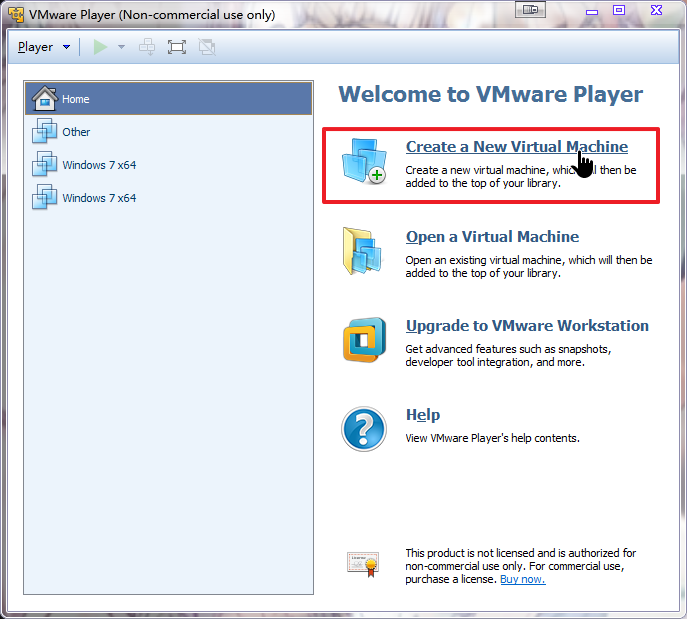Enter full screen mode from the toolbar
This screenshot has height=619, width=687.
click(x=177, y=47)
